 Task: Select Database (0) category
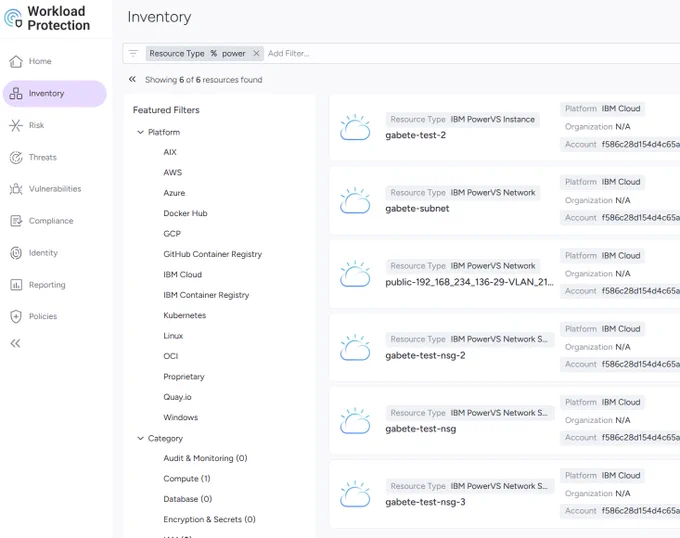(x=187, y=499)
